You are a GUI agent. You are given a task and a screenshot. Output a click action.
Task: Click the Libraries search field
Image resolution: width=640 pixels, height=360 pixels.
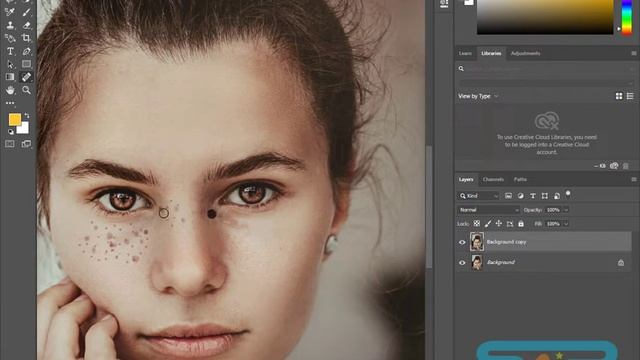(547, 69)
